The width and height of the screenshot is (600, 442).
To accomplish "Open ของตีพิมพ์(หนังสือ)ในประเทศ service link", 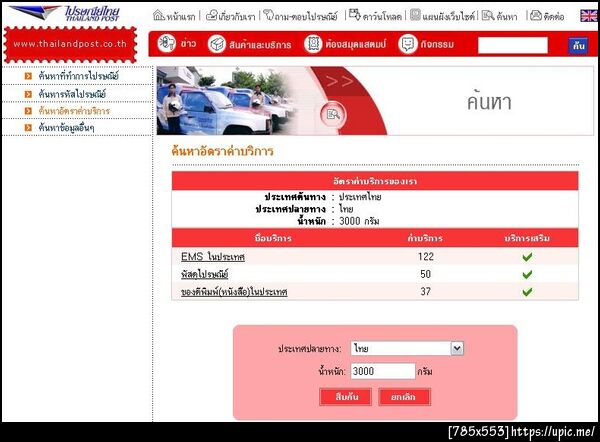I will (x=234, y=292).
